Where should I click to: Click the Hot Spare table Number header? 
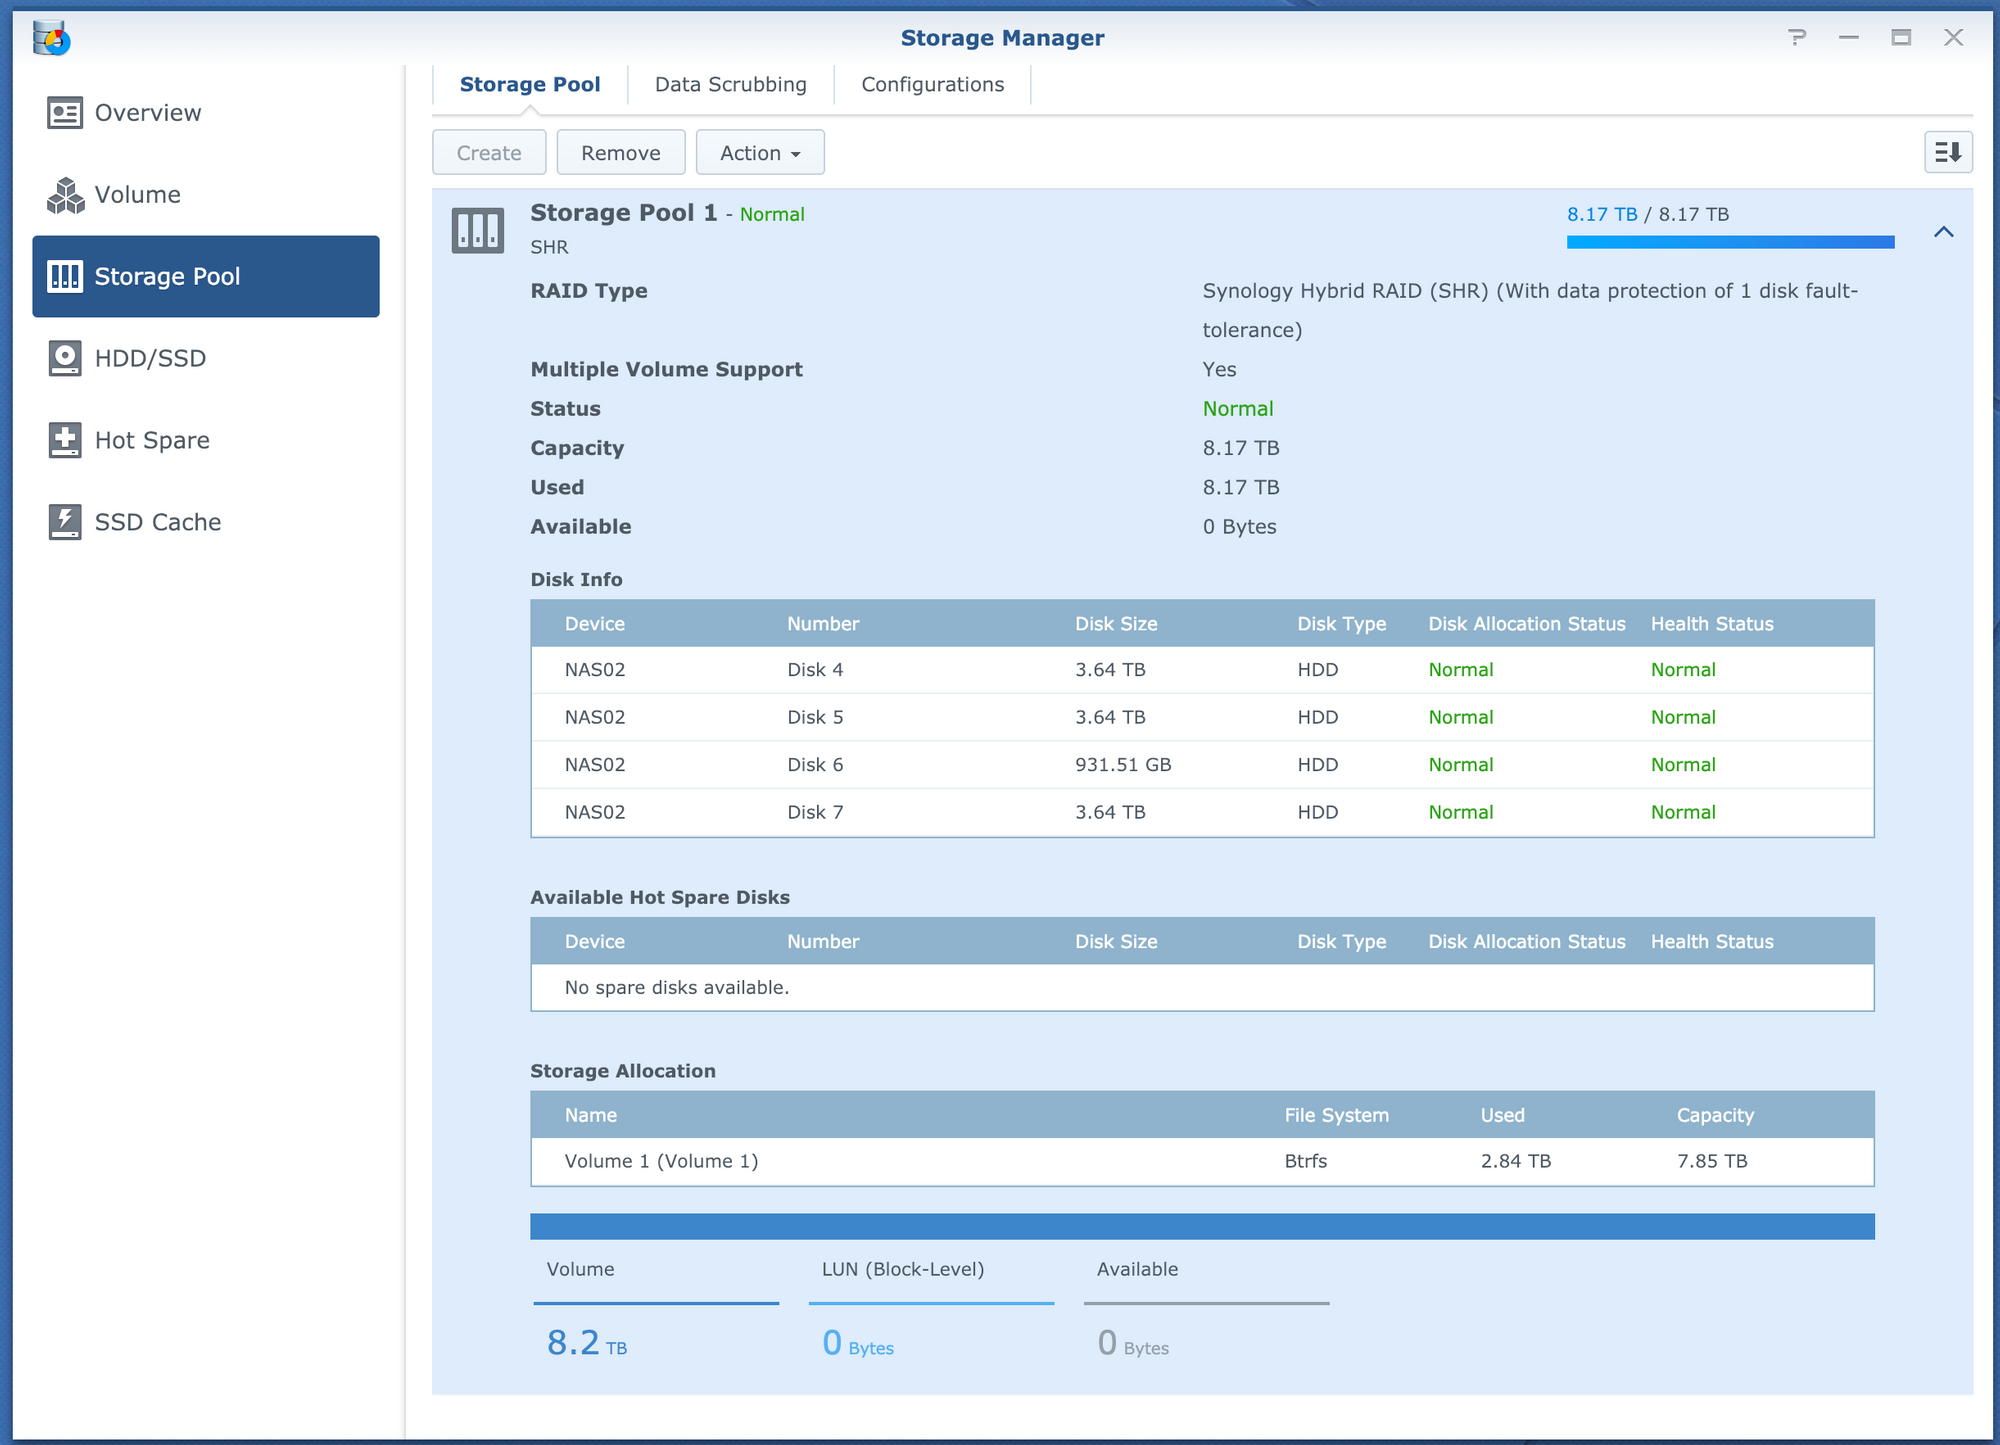click(x=823, y=942)
